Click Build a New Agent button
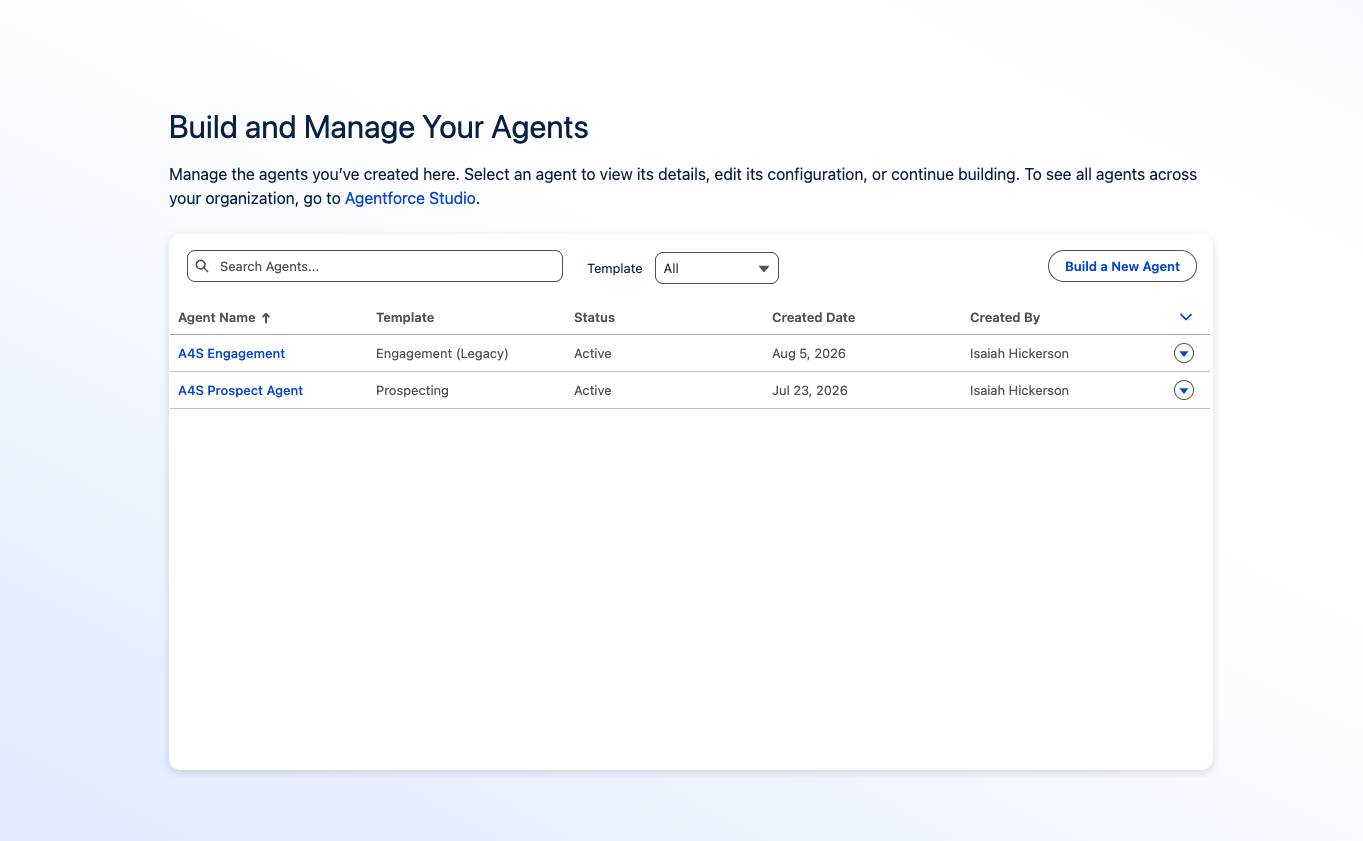This screenshot has width=1363, height=841. pos(1122,266)
